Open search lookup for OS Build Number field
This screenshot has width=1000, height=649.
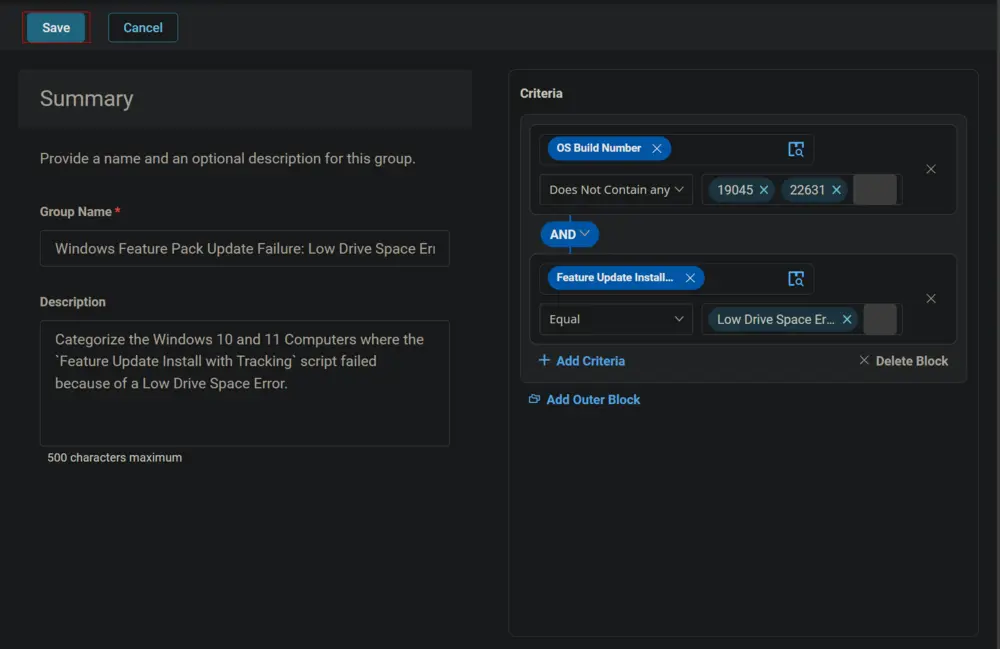point(795,149)
